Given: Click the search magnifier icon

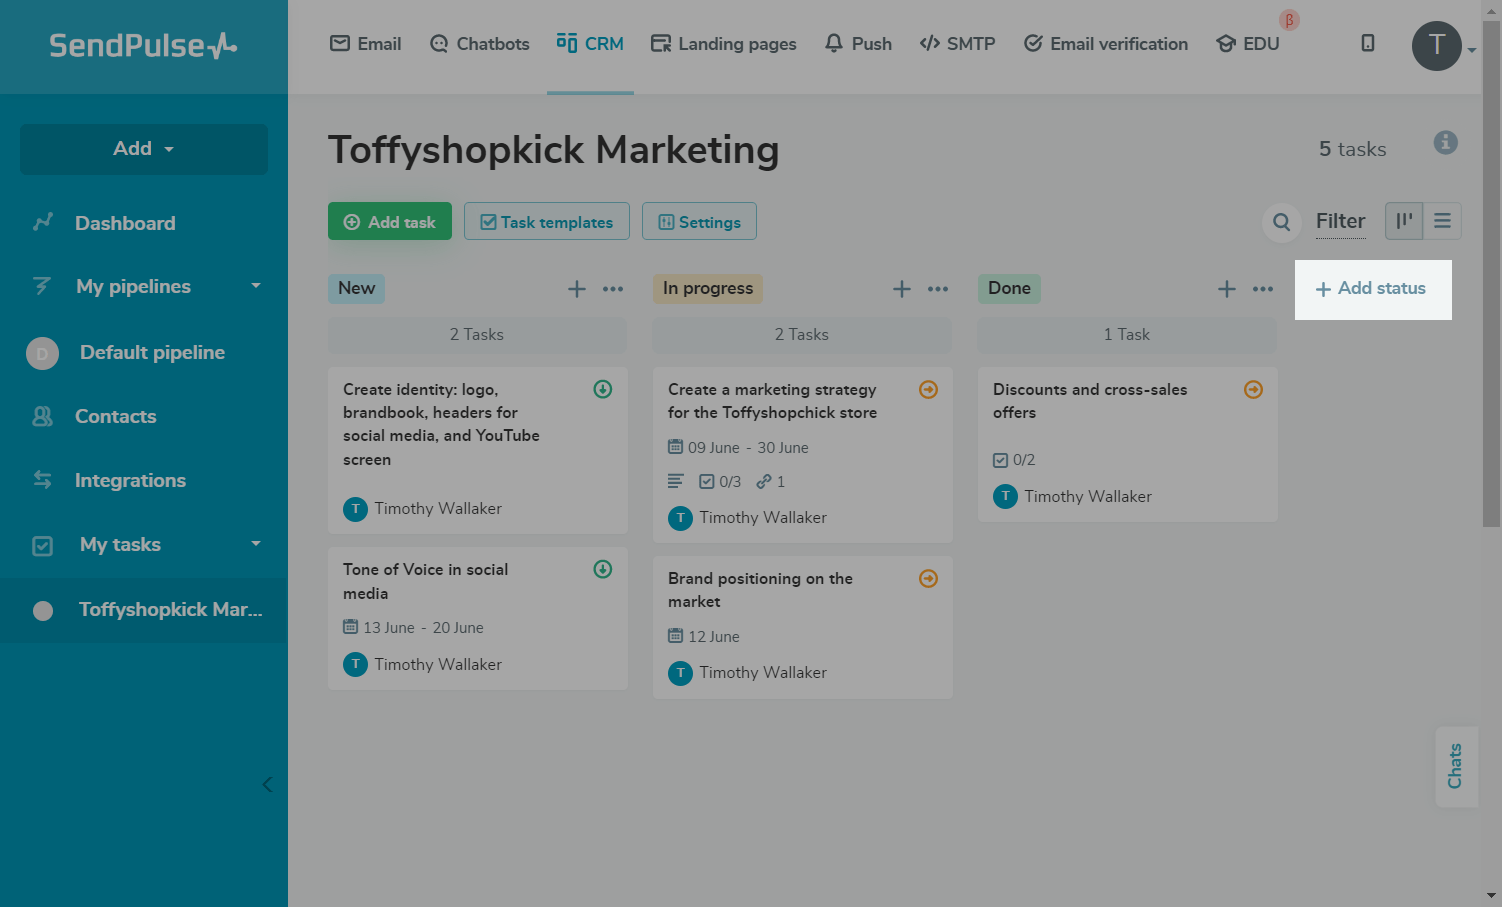Looking at the screenshot, I should pos(1281,222).
